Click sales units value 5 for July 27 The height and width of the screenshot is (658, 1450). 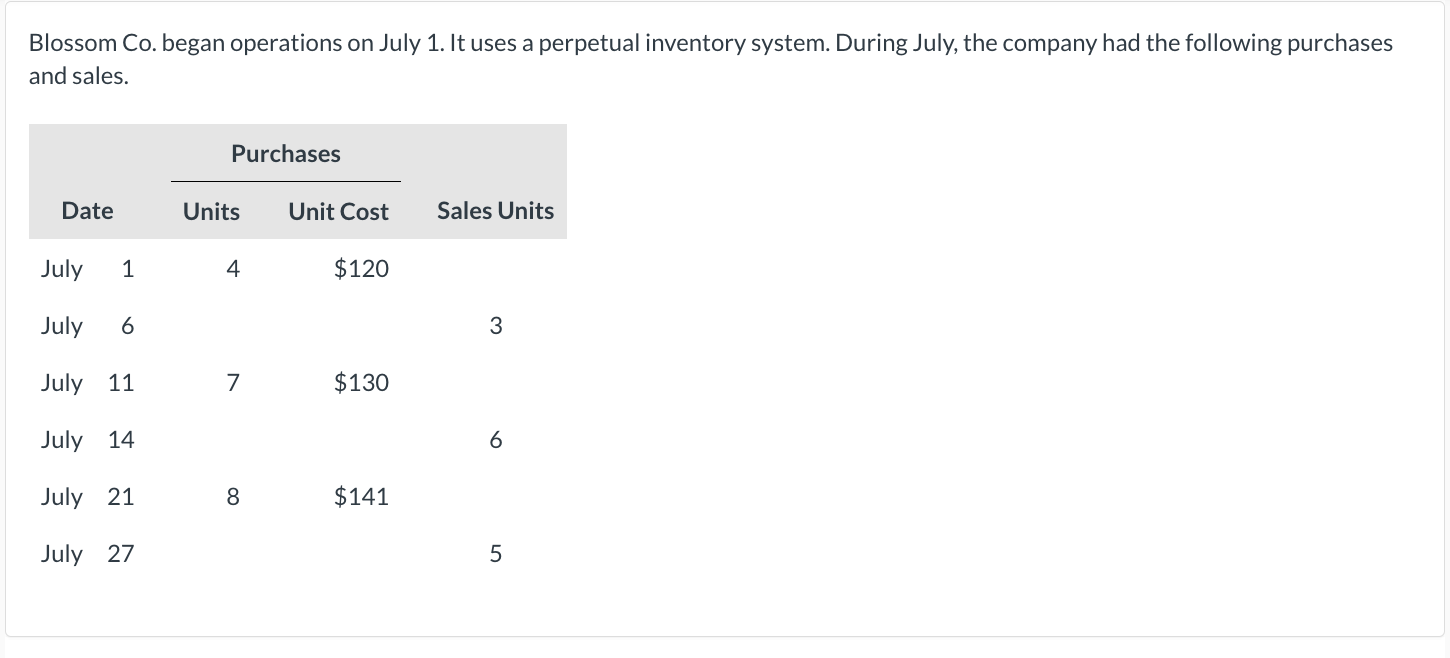pyautogui.click(x=496, y=554)
